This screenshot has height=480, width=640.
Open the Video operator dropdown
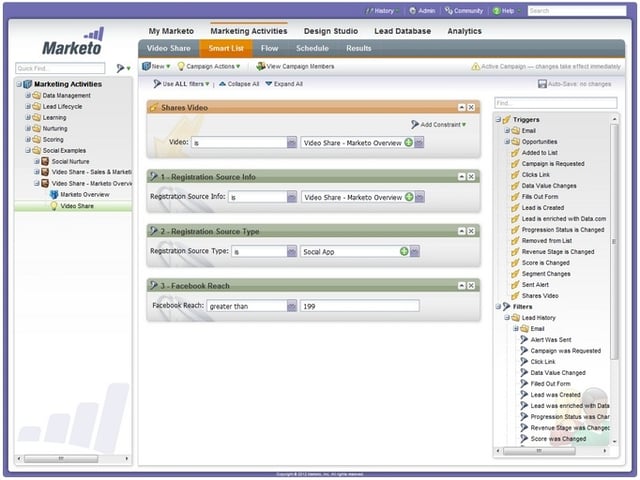(x=291, y=142)
